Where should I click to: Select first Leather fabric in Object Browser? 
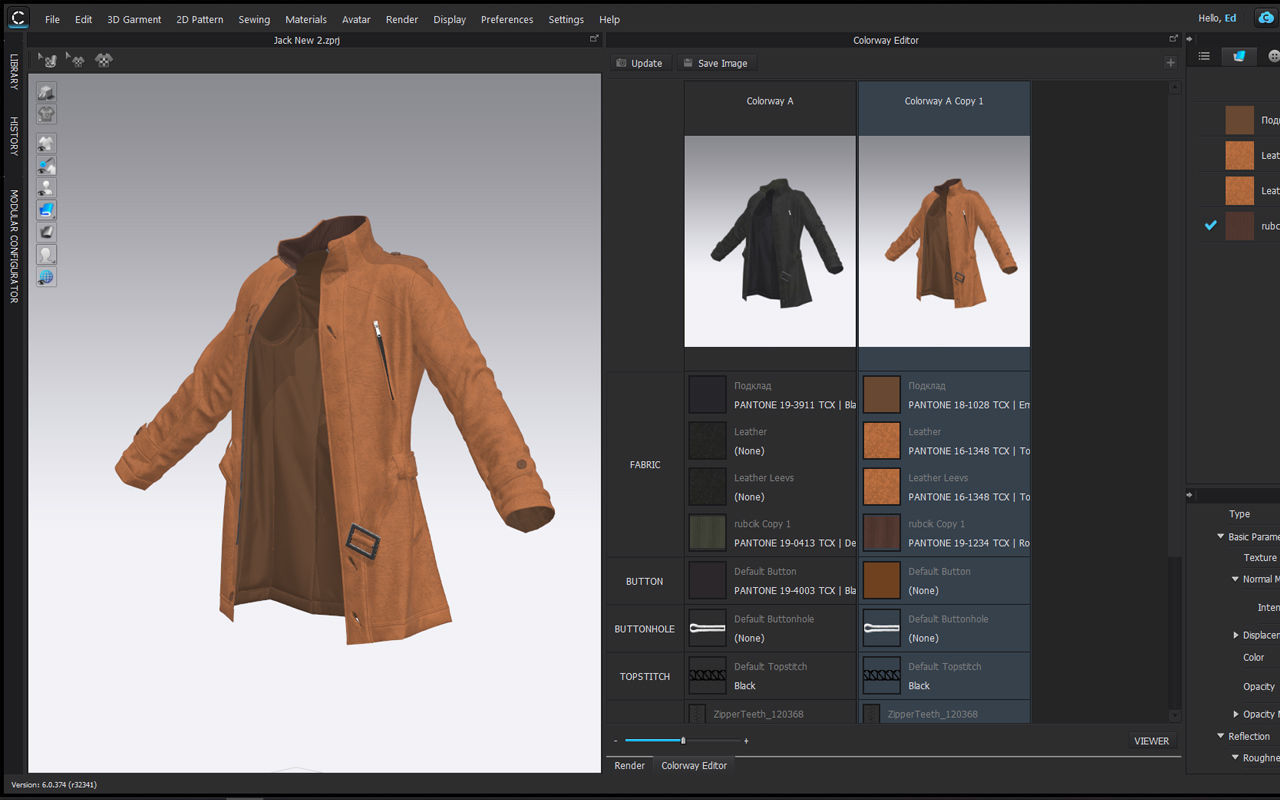point(1240,156)
